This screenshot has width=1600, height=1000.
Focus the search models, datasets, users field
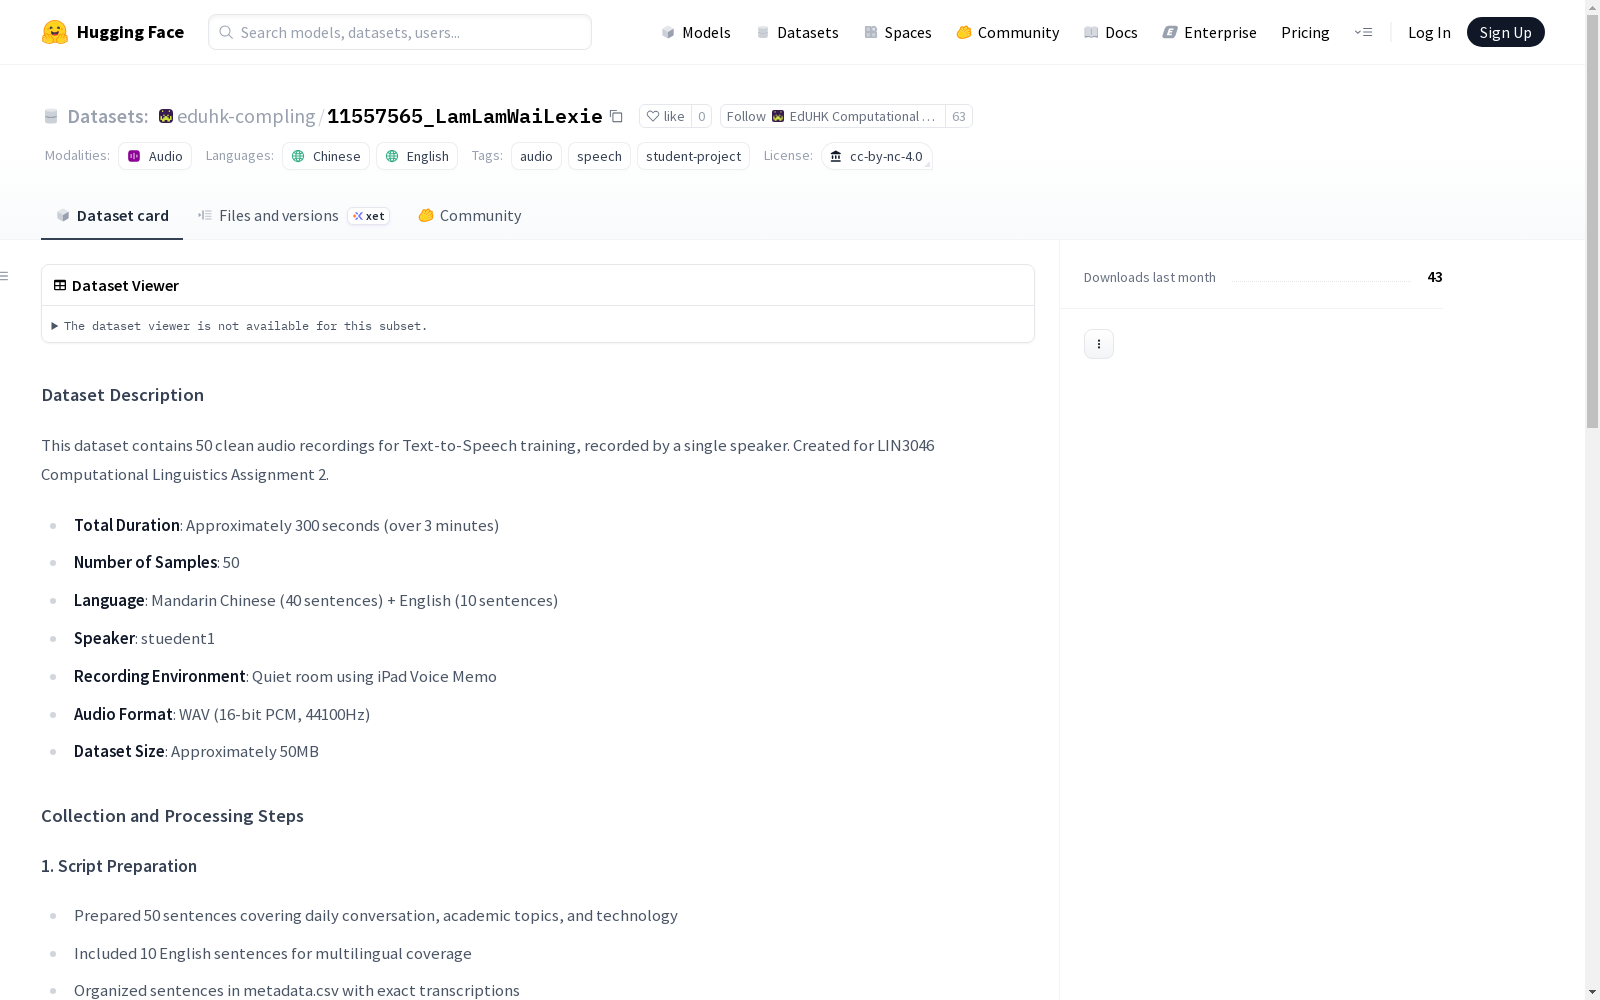coord(400,32)
